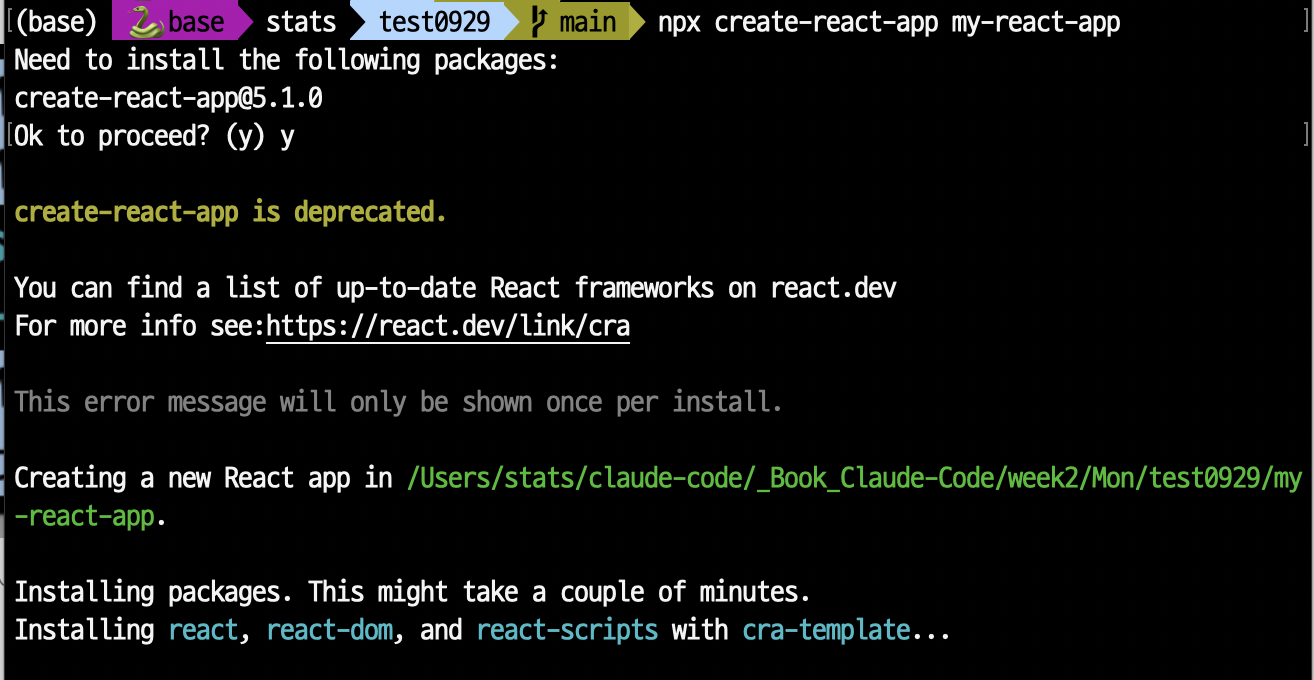Click 'Creating a new React app in' text
Viewport: 1314px width, 680px height.
203,479
